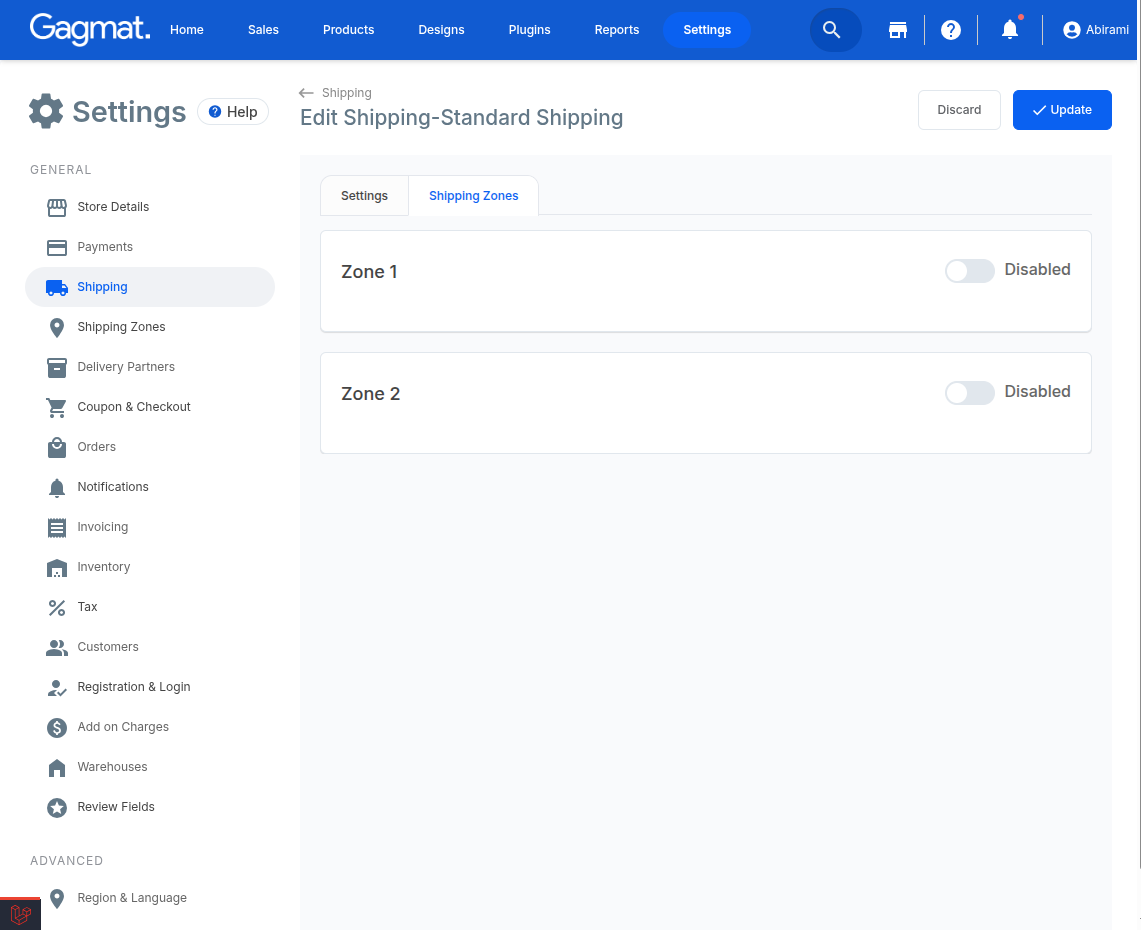This screenshot has height=930, width=1141.
Task: Click the Gagmat logo
Action: tap(90, 29)
